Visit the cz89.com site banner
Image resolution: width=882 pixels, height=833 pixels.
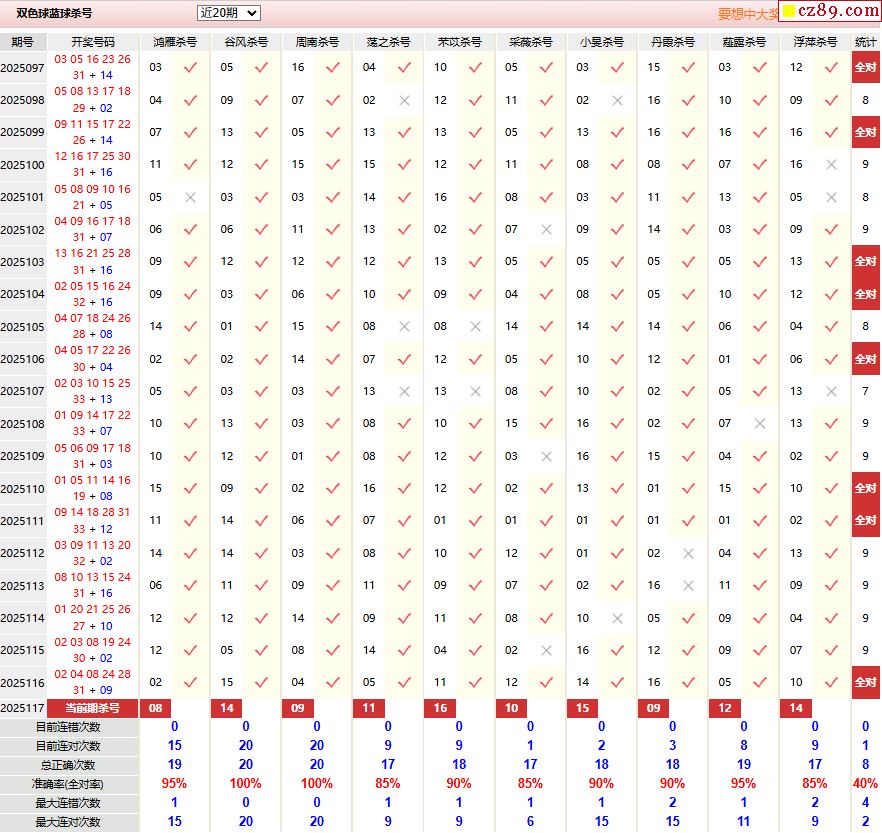pos(830,11)
